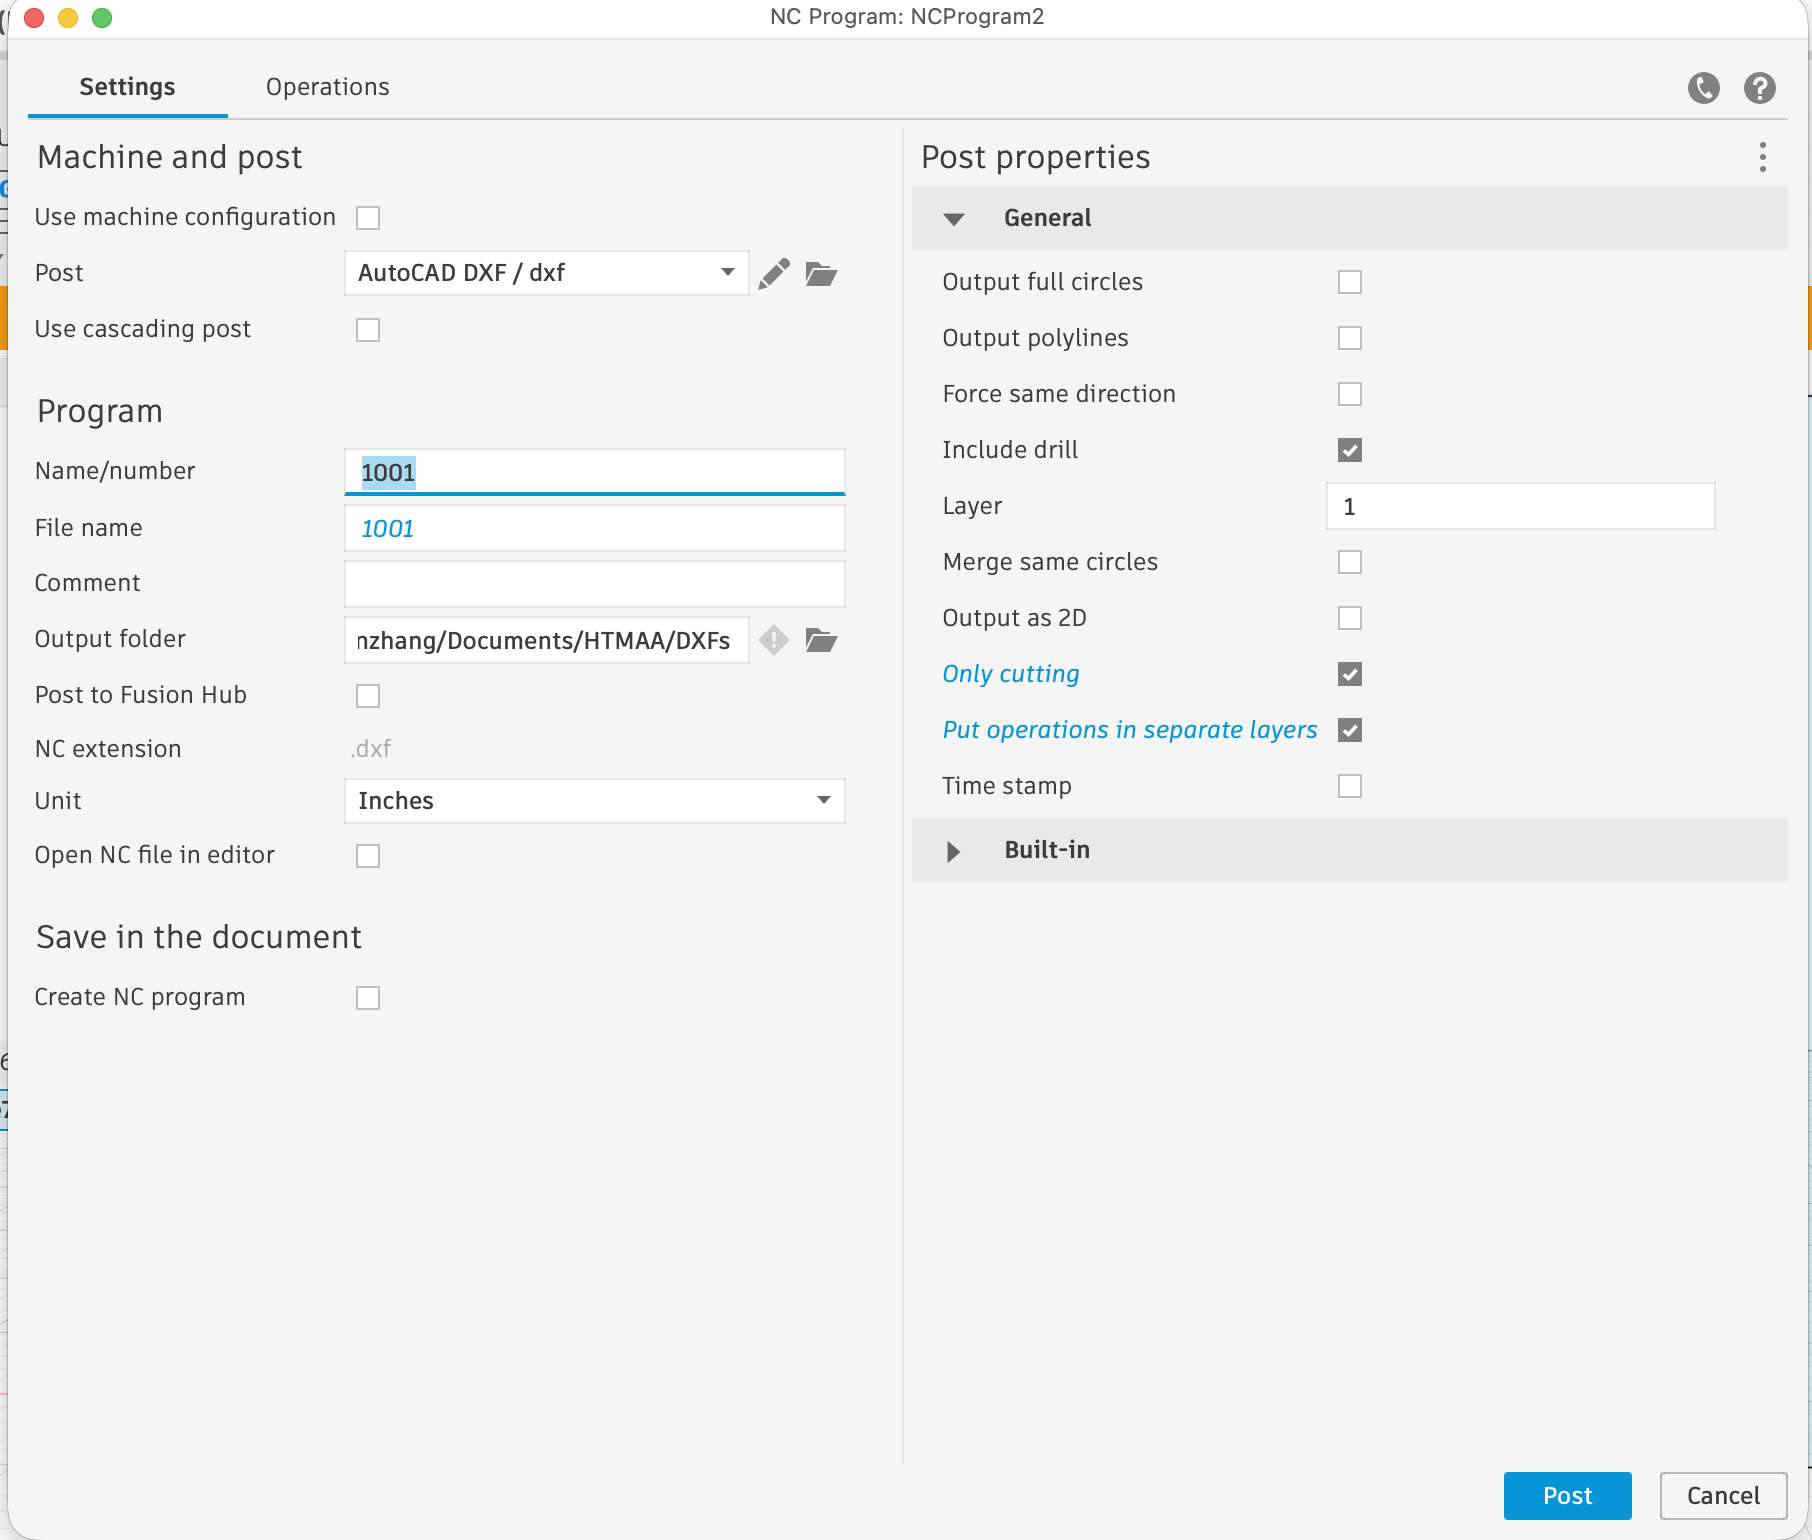Image resolution: width=1812 pixels, height=1540 pixels.
Task: Toggle Put operations in separate layers
Action: (1350, 730)
